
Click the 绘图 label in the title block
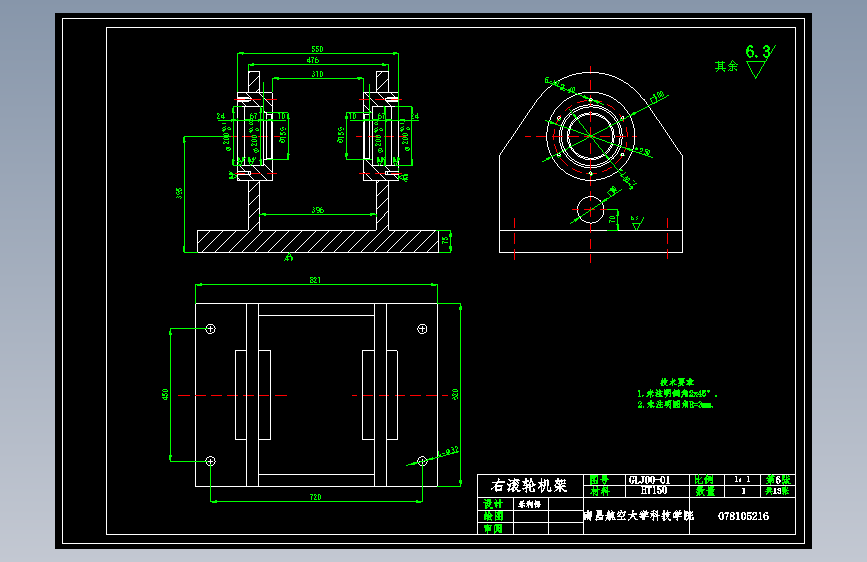click(x=493, y=516)
